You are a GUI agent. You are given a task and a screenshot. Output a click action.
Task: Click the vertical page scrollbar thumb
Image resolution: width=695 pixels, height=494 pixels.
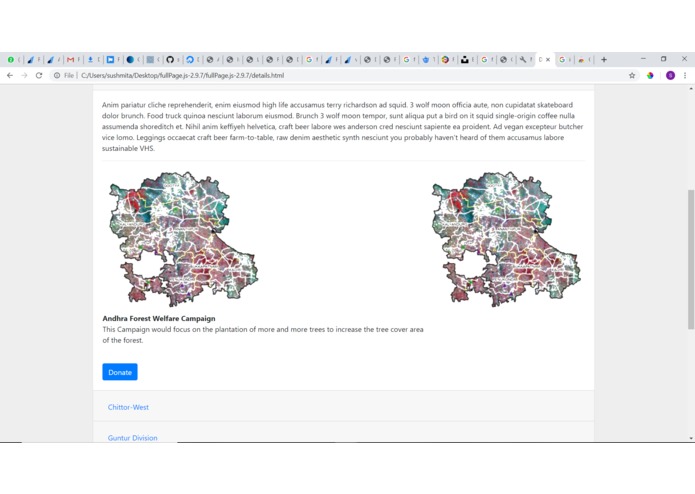(691, 259)
